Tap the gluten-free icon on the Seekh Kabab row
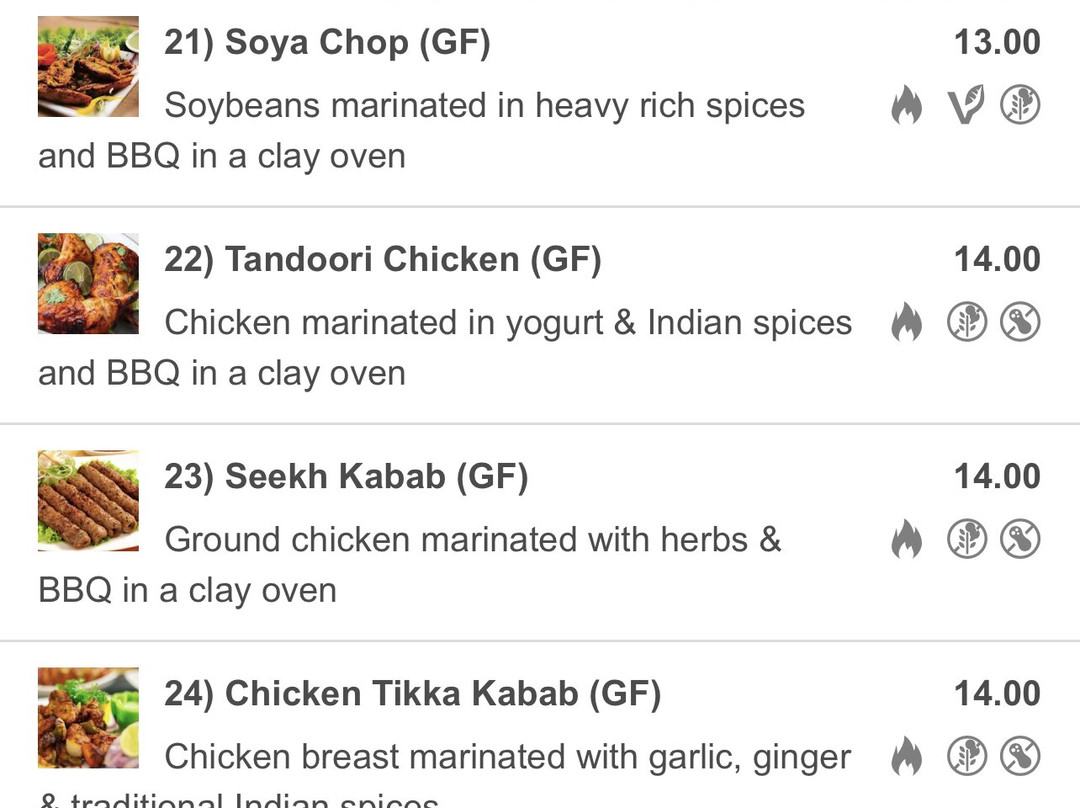Viewport: 1080px width, 808px height. (967, 539)
